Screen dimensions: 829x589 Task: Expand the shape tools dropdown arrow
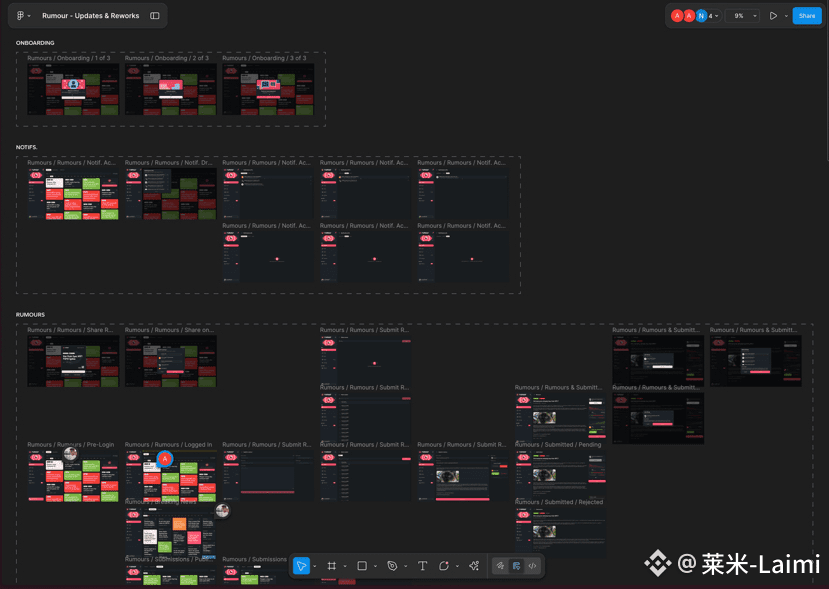[x=375, y=567]
